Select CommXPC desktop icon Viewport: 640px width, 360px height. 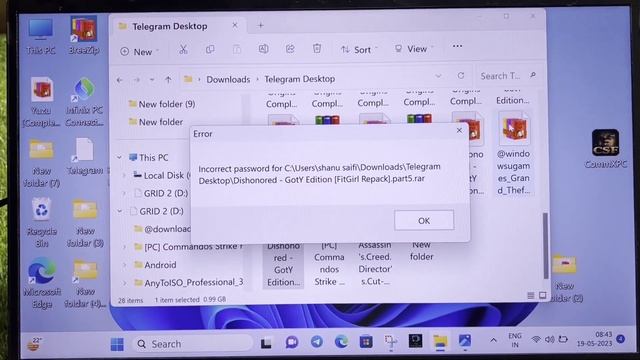click(606, 149)
